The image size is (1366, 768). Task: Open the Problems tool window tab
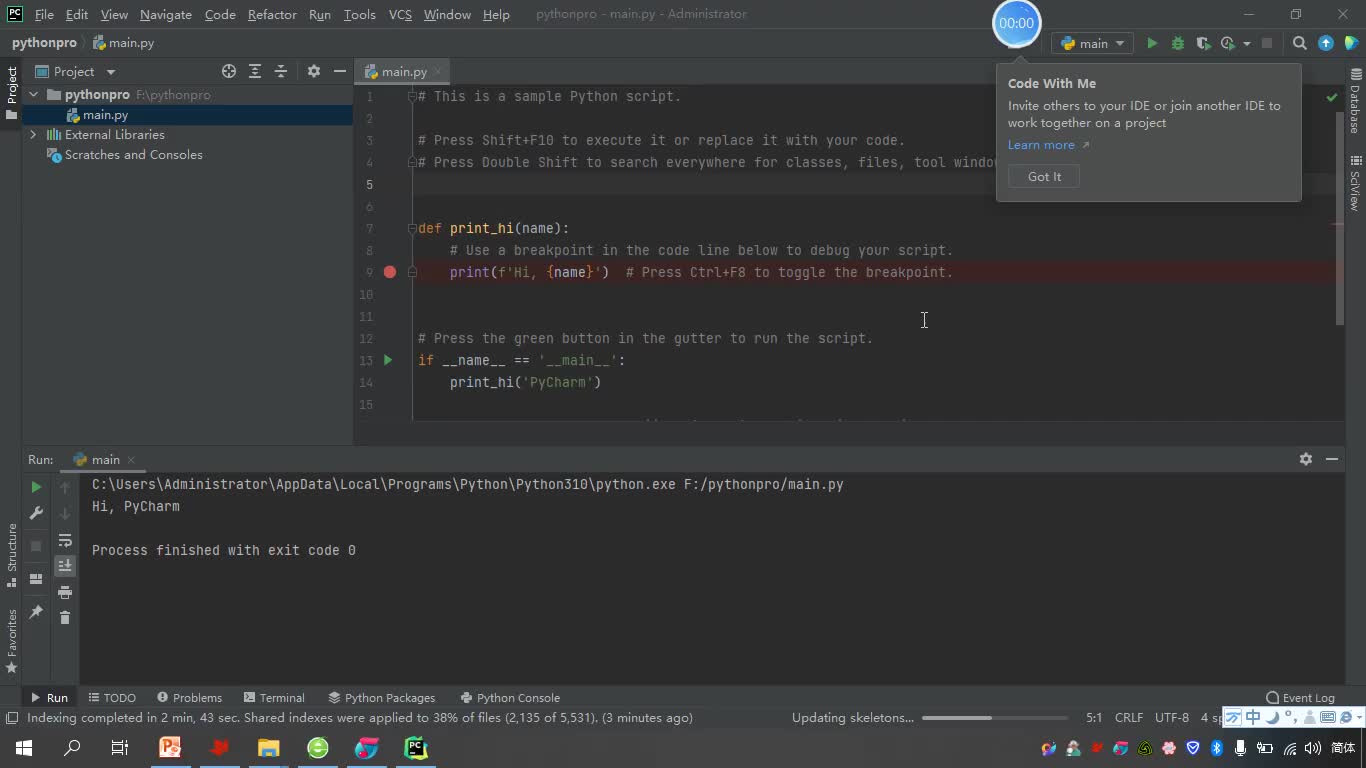click(189, 698)
